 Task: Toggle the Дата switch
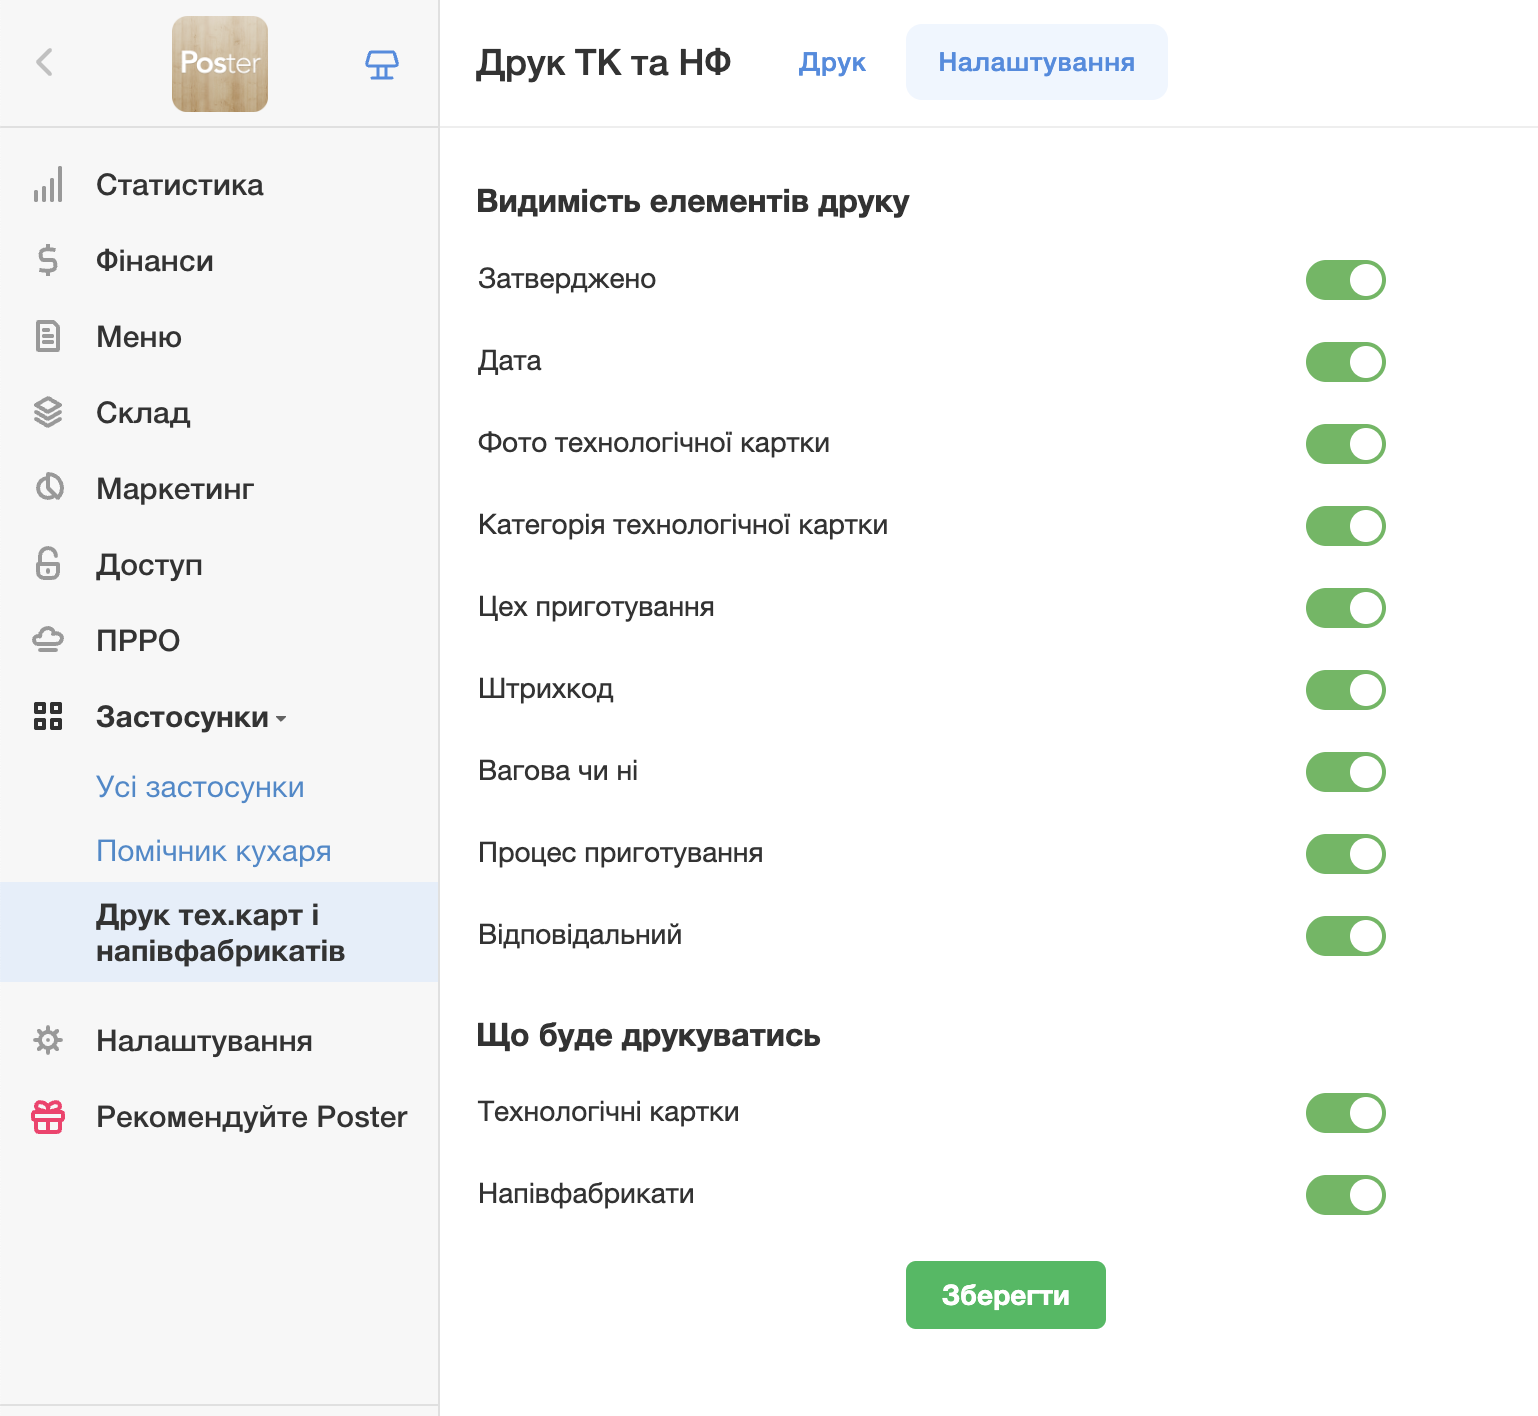(x=1345, y=362)
